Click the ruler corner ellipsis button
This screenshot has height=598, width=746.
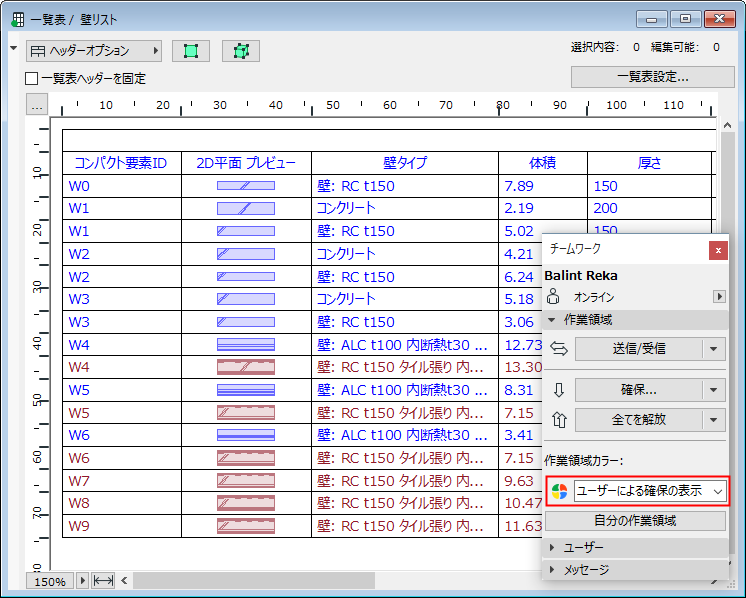click(37, 105)
